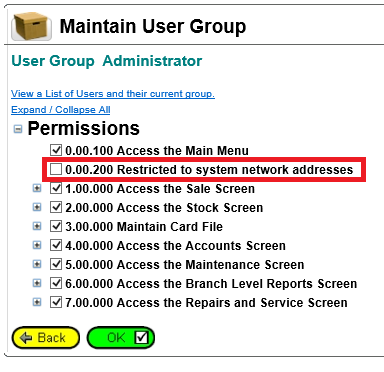Click the label '5.00.000 Access the Maintenance Screen'
Viewport: 384px width, 372px height.
point(185,265)
